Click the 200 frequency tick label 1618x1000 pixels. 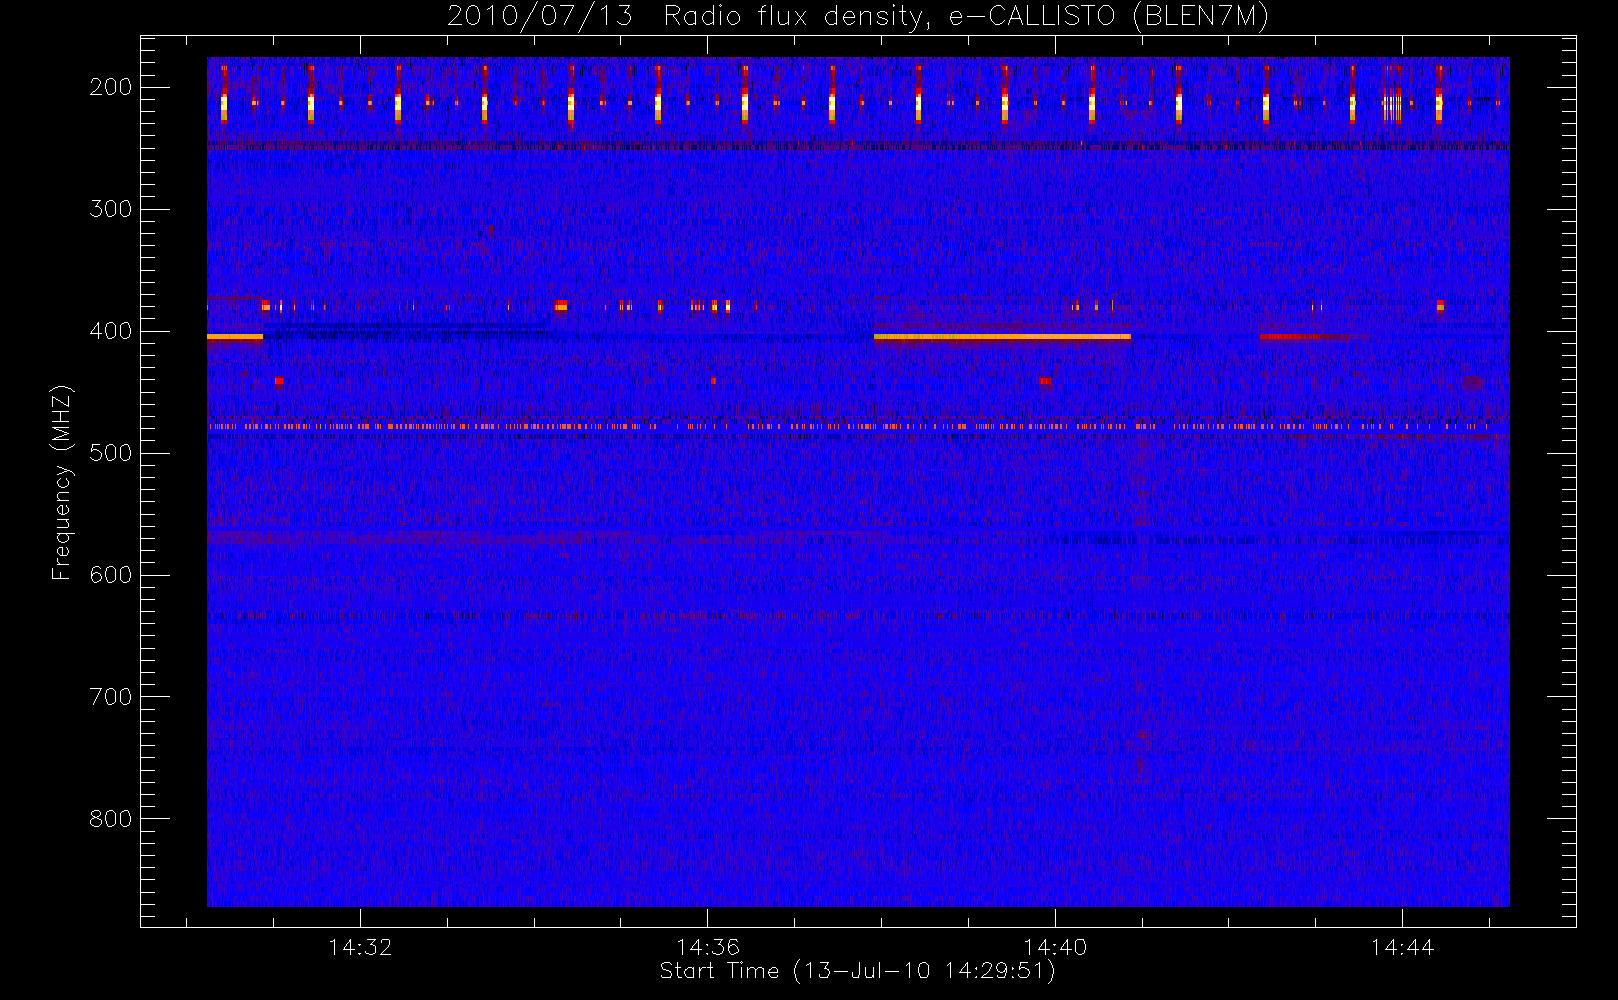(110, 87)
